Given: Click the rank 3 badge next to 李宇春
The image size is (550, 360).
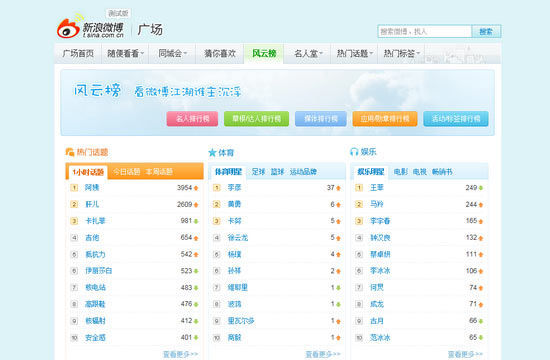Looking at the screenshot, I should [x=359, y=221].
